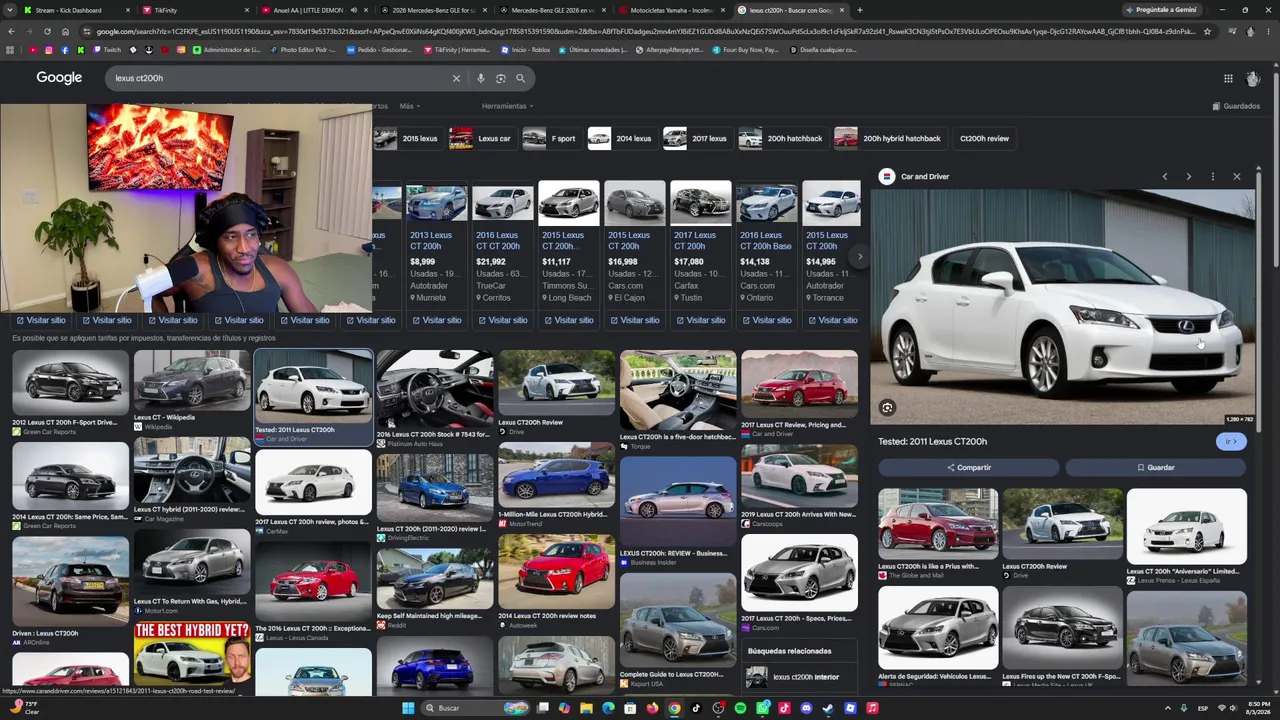Filter results by the Ct200h review chip

[984, 139]
